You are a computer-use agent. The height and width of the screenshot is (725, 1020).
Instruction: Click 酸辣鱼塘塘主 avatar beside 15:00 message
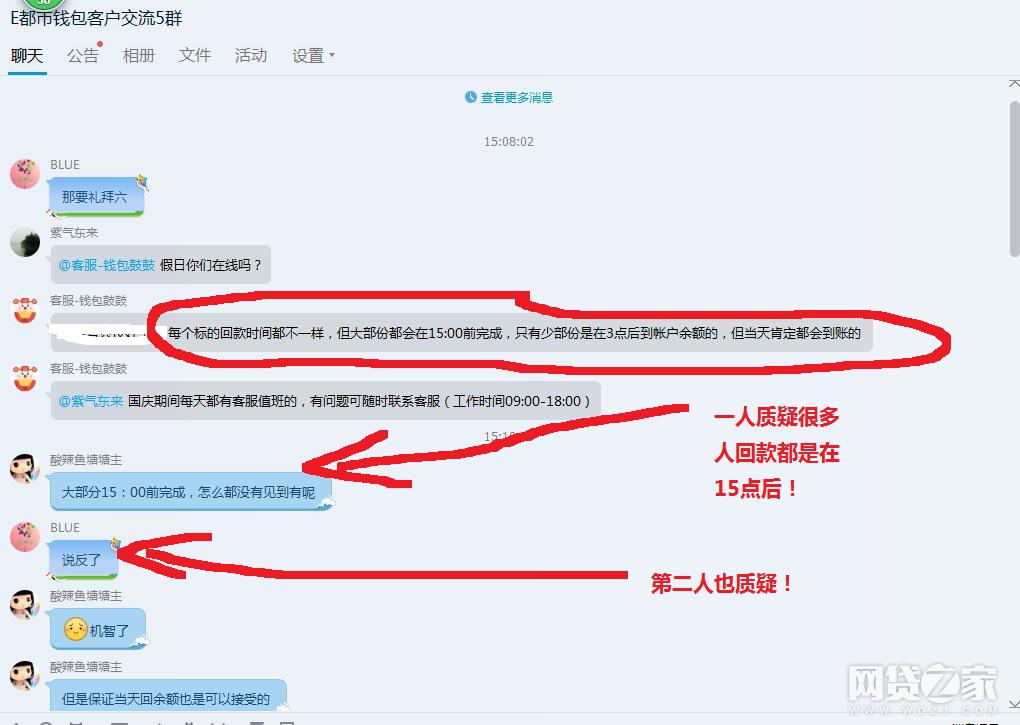[x=25, y=469]
